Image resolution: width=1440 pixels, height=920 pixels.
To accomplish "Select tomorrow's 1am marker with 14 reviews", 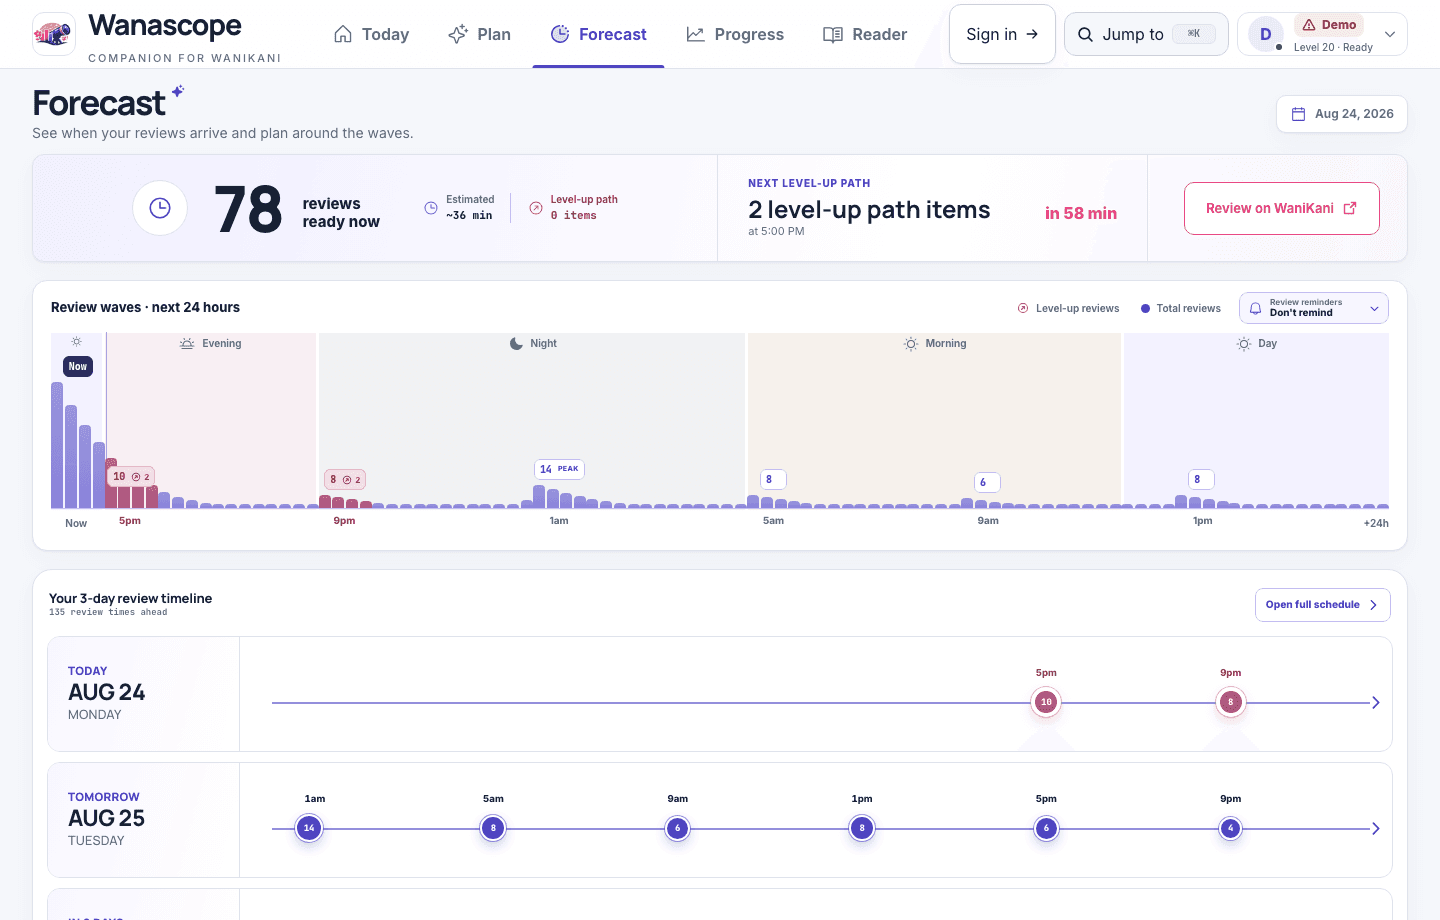I will coord(309,828).
